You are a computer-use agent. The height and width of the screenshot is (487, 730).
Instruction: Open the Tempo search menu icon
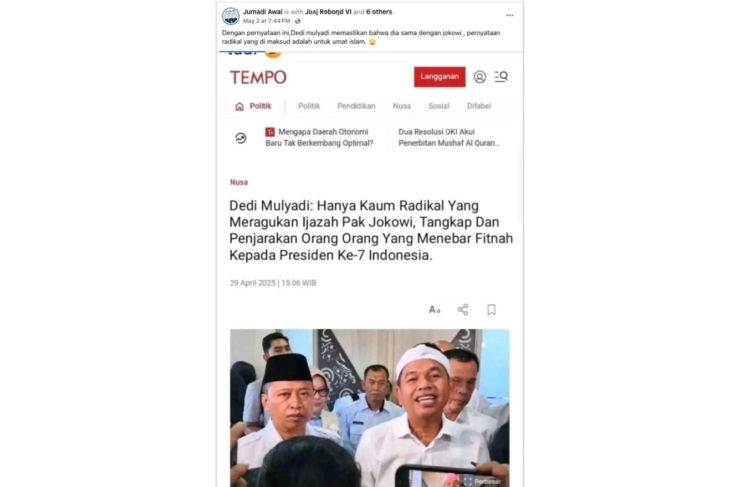click(x=501, y=76)
